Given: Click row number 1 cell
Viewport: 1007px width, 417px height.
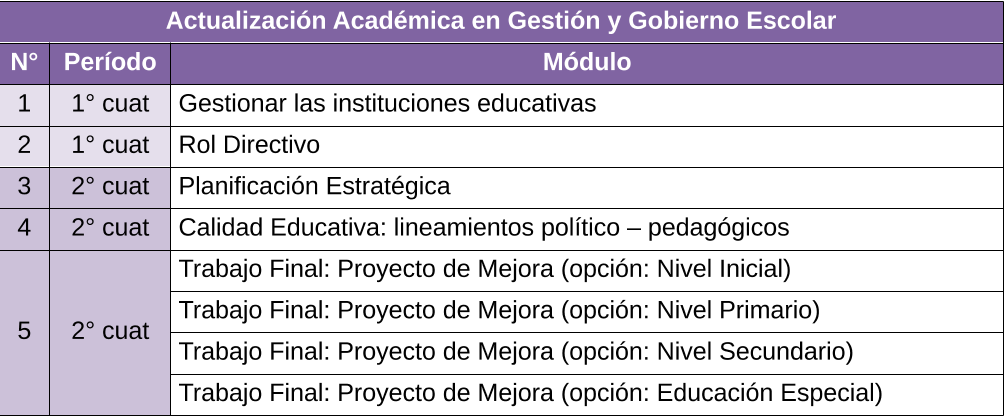Looking at the screenshot, I should [x=24, y=105].
